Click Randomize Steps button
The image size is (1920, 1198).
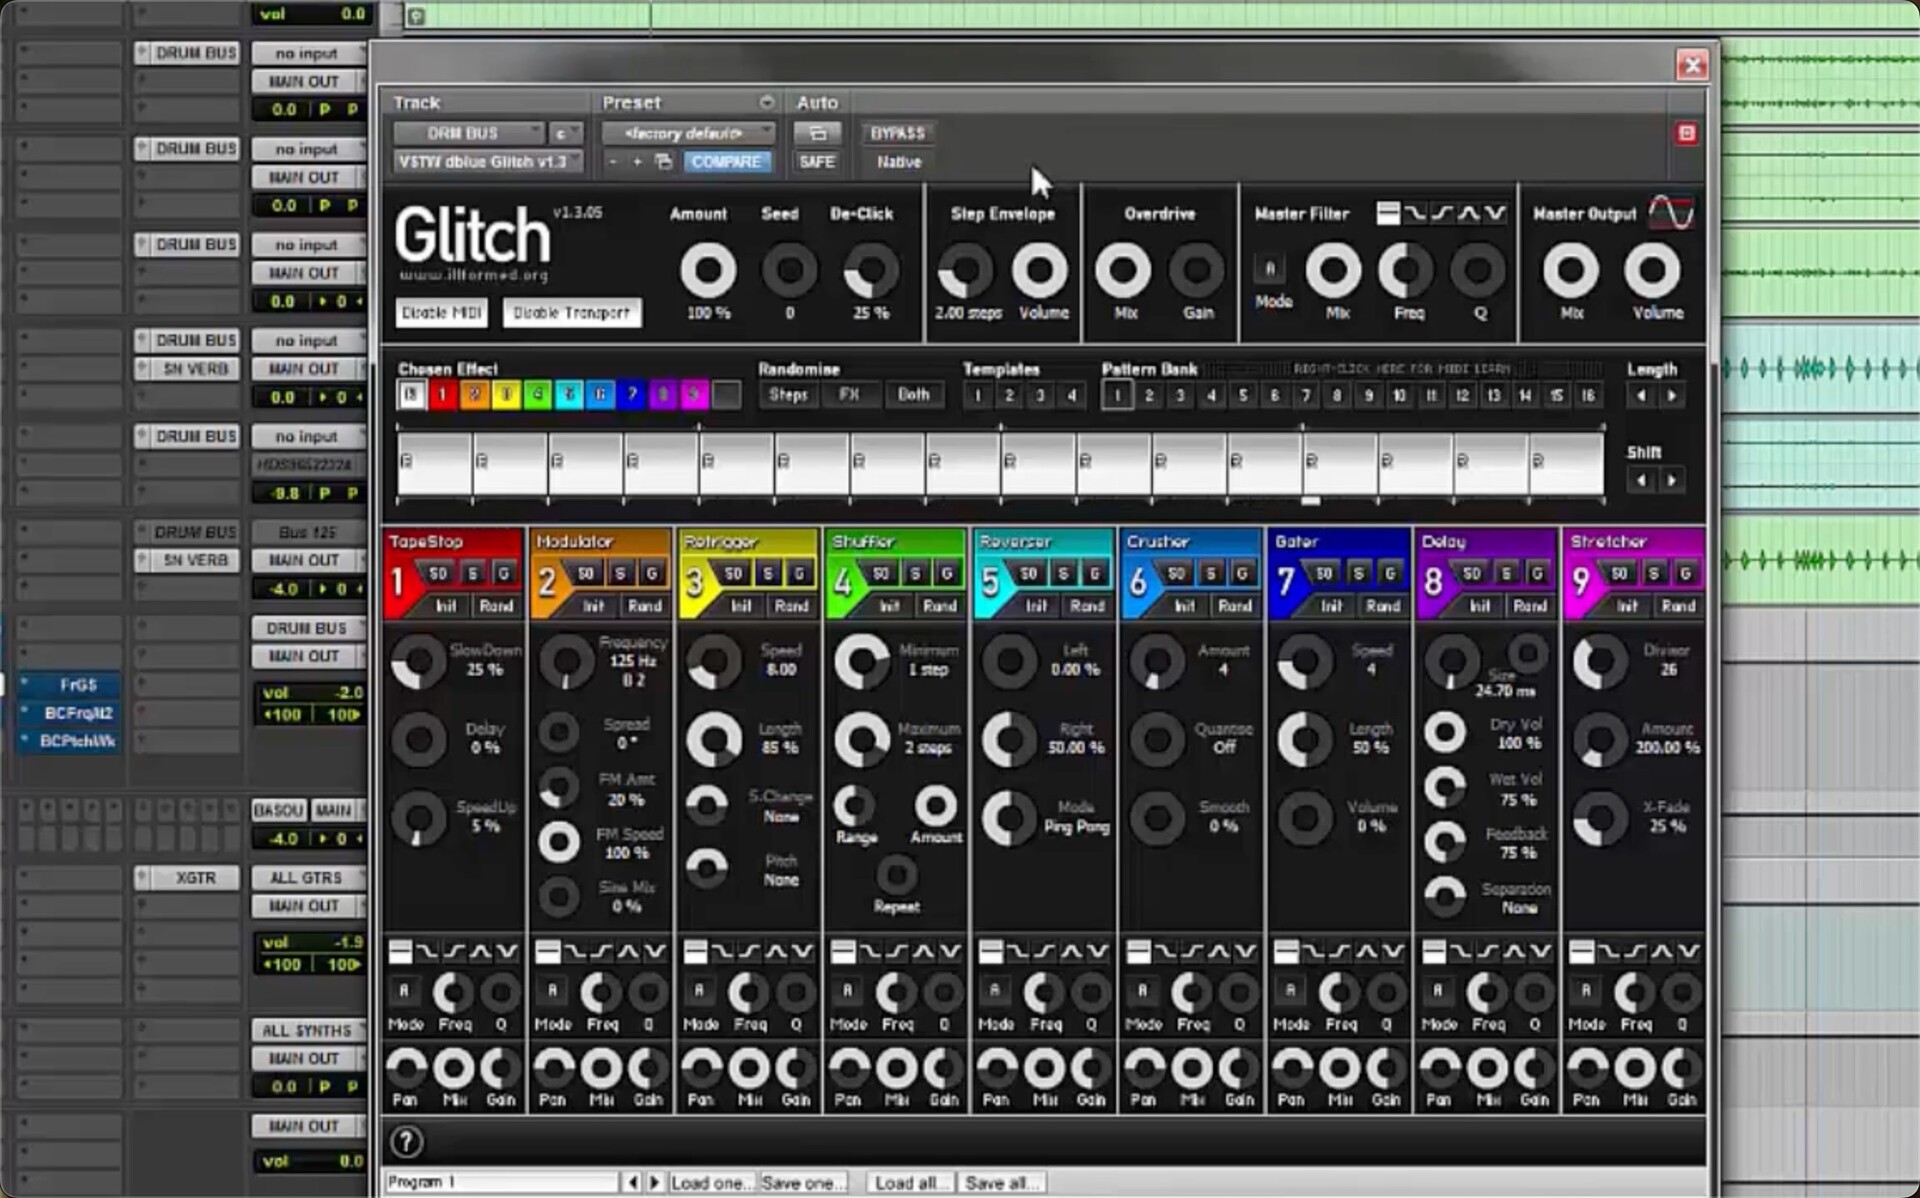click(788, 395)
